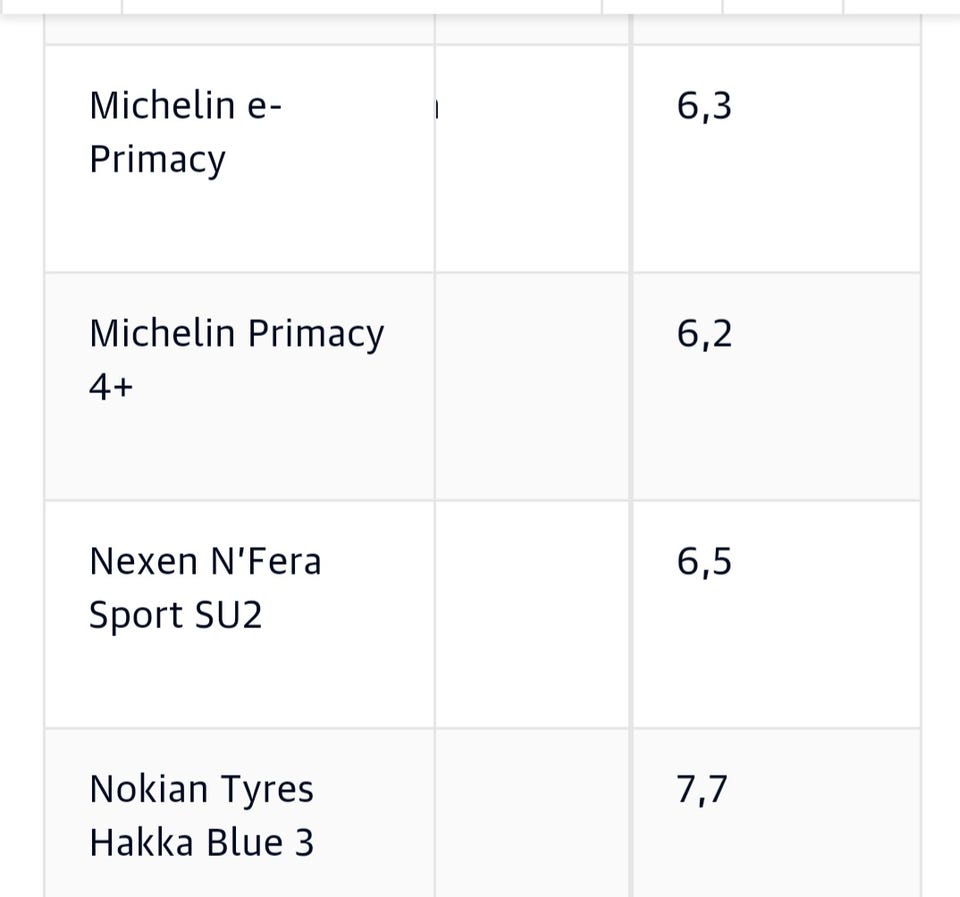Click the '4+' text under Michelin Primacy
Viewport: 960px width, 897px height.
[x=110, y=386]
